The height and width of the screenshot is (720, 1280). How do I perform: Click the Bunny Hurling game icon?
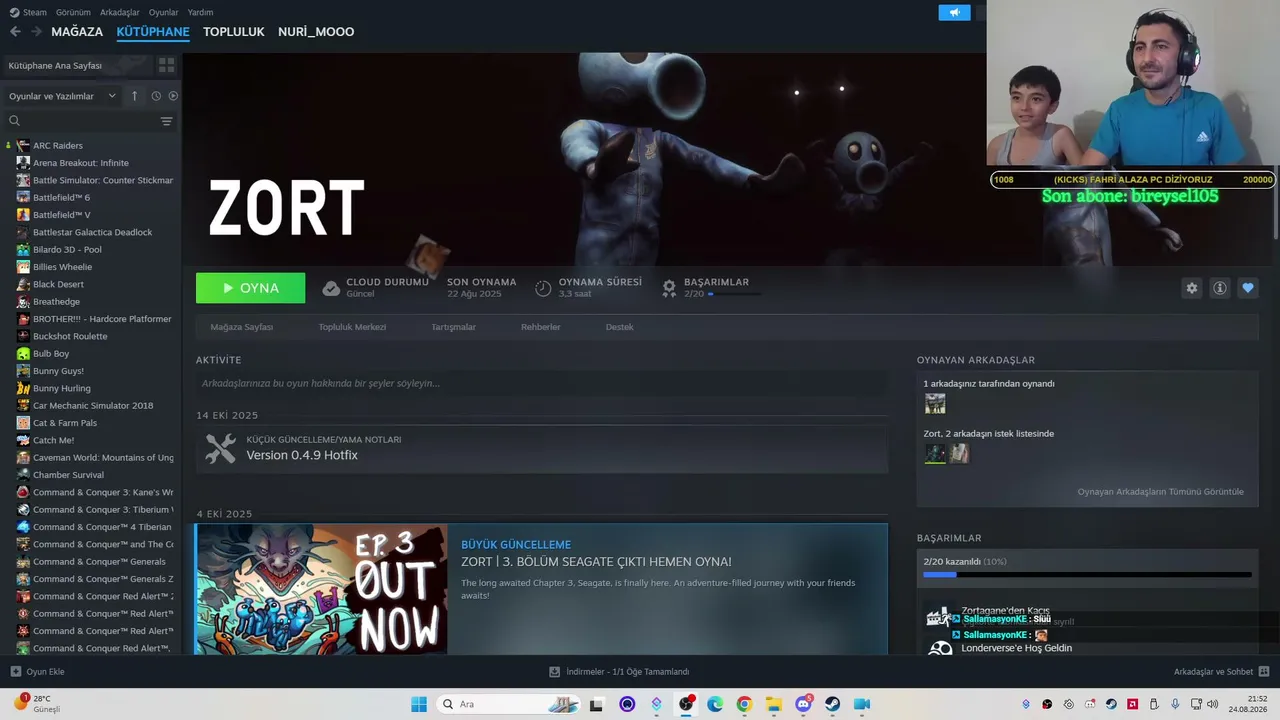point(23,388)
